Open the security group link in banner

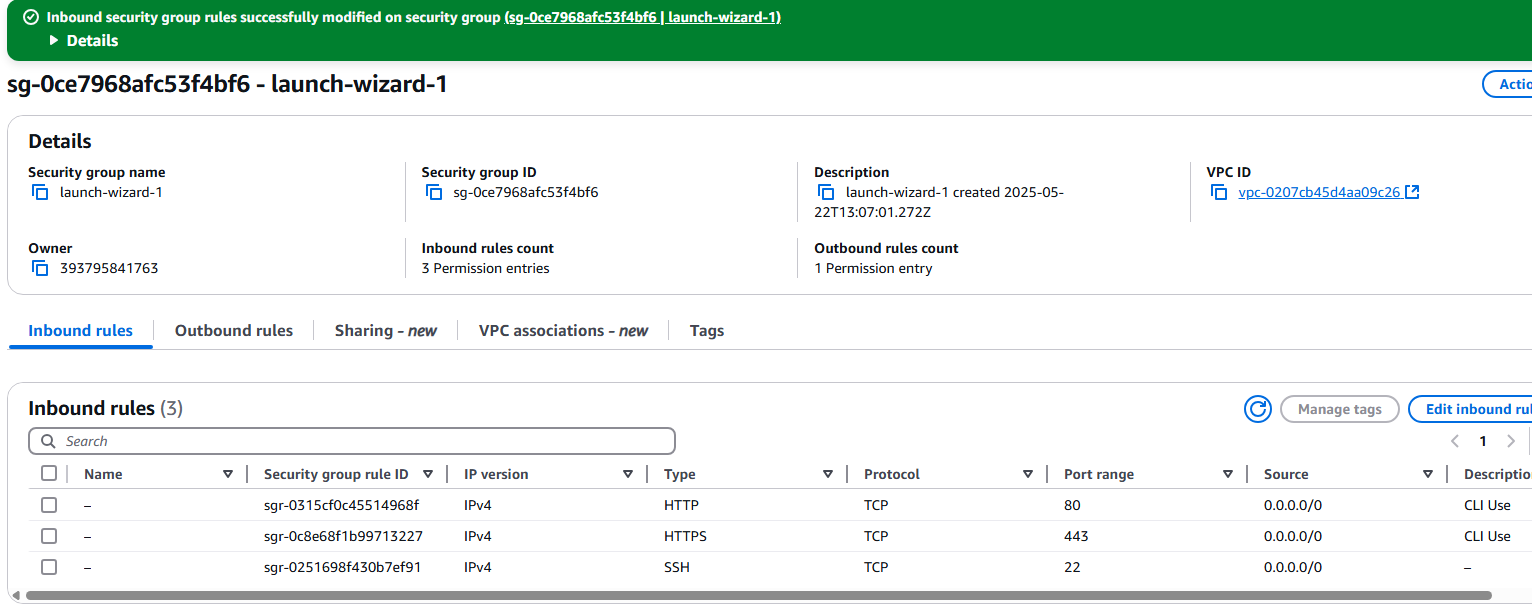point(644,17)
